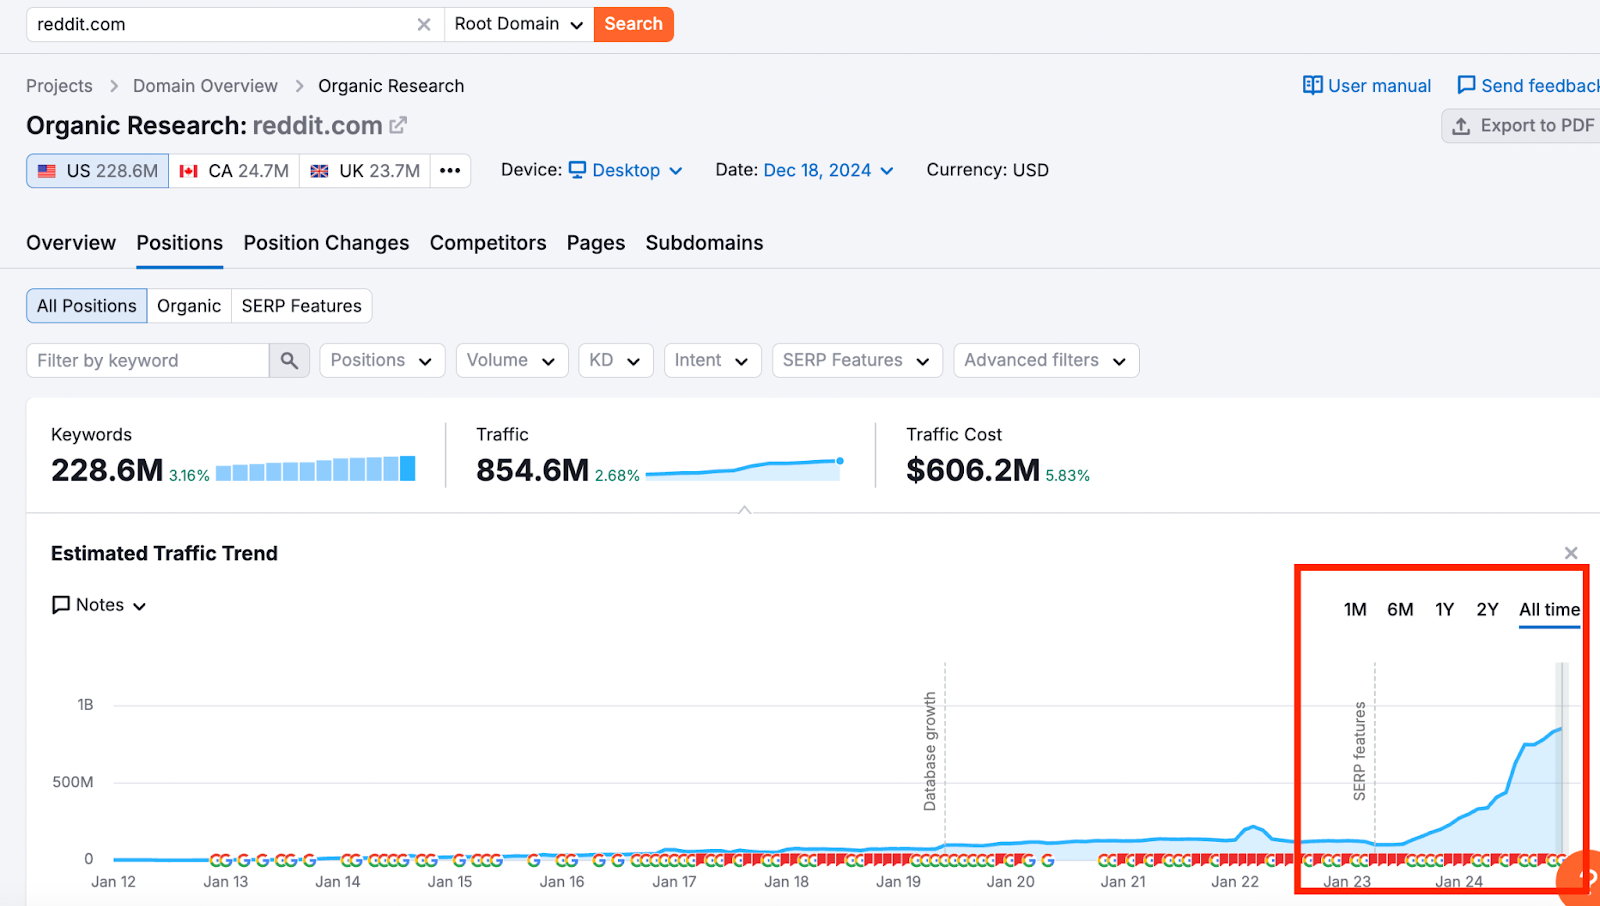The height and width of the screenshot is (906, 1600).
Task: Open the Root Domain dropdown
Action: coord(518,24)
